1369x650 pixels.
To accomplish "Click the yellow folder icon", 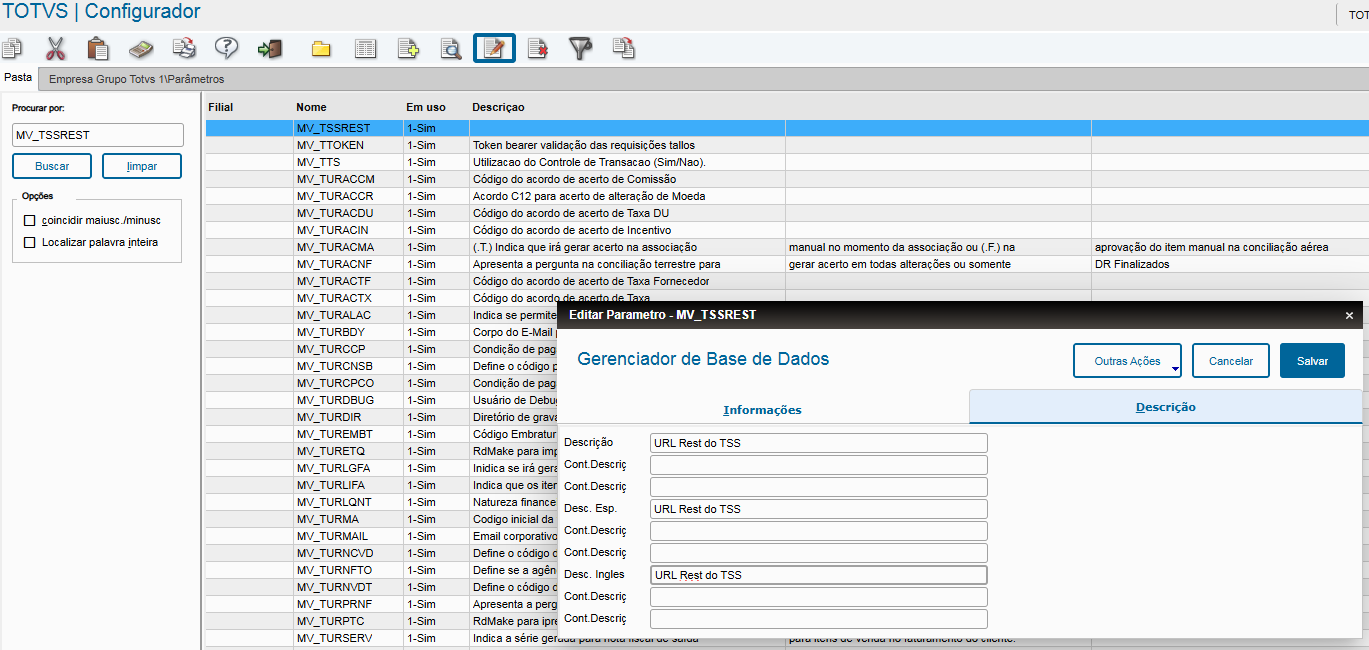I will tap(321, 48).
